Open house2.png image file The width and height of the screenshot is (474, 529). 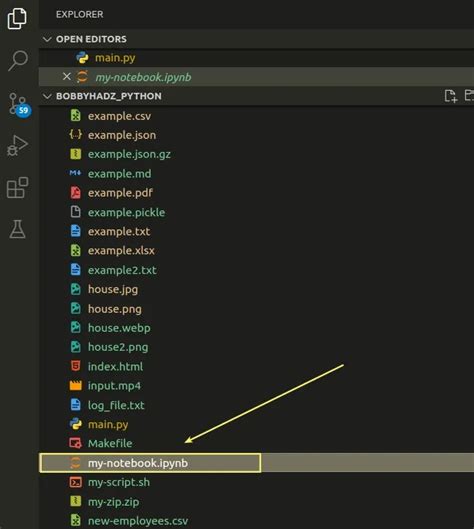[256, 347]
